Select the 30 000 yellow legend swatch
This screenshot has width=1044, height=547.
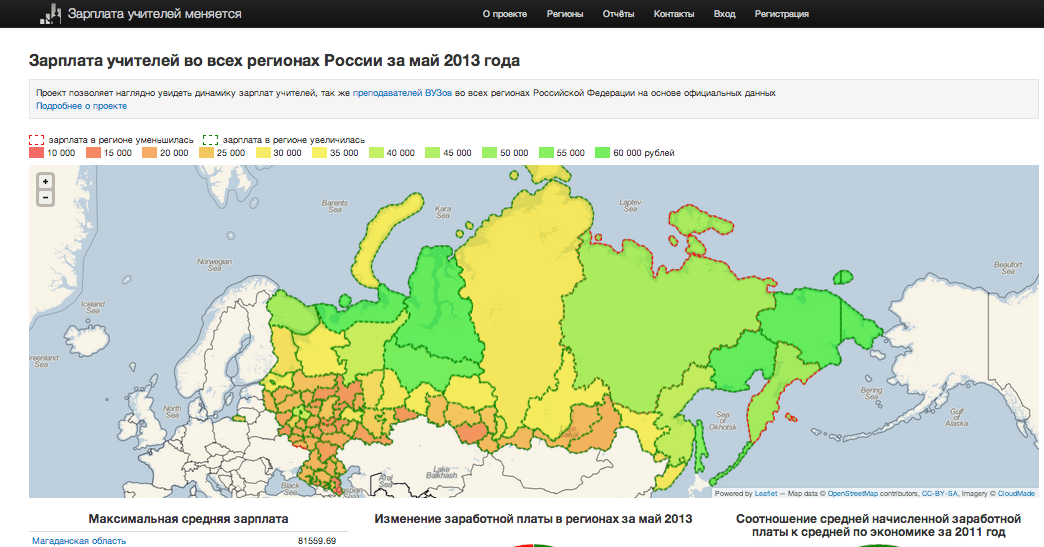(264, 153)
